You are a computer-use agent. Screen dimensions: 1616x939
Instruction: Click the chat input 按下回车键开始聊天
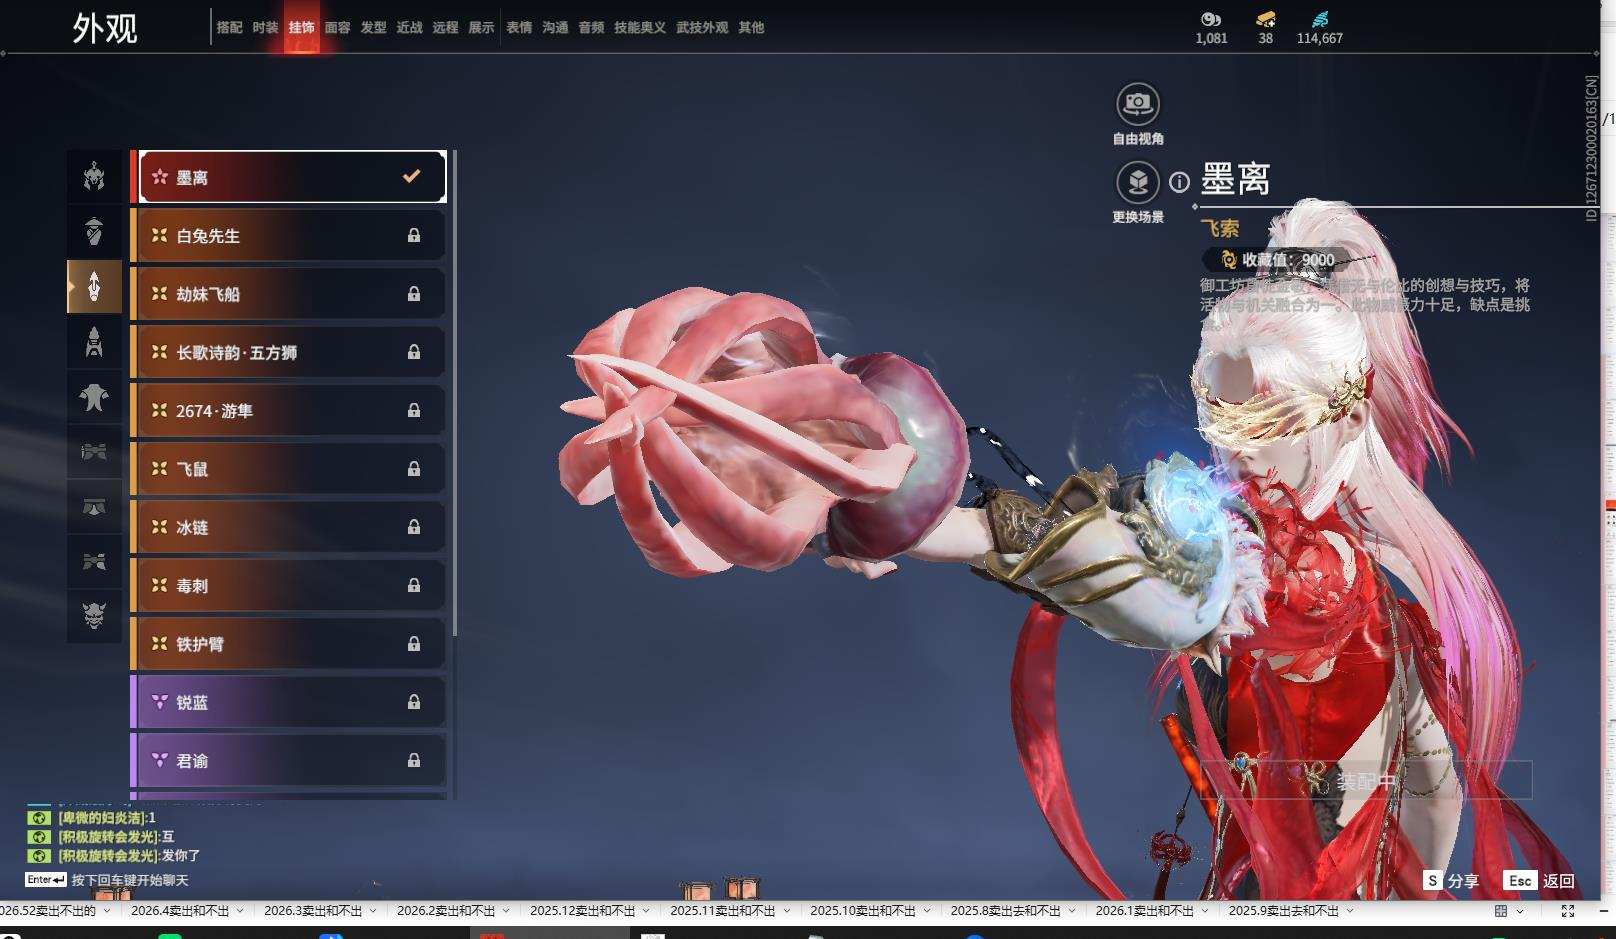click(x=130, y=881)
